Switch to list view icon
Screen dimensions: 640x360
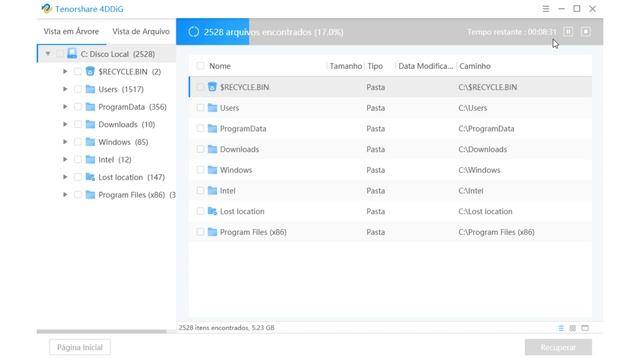click(561, 328)
